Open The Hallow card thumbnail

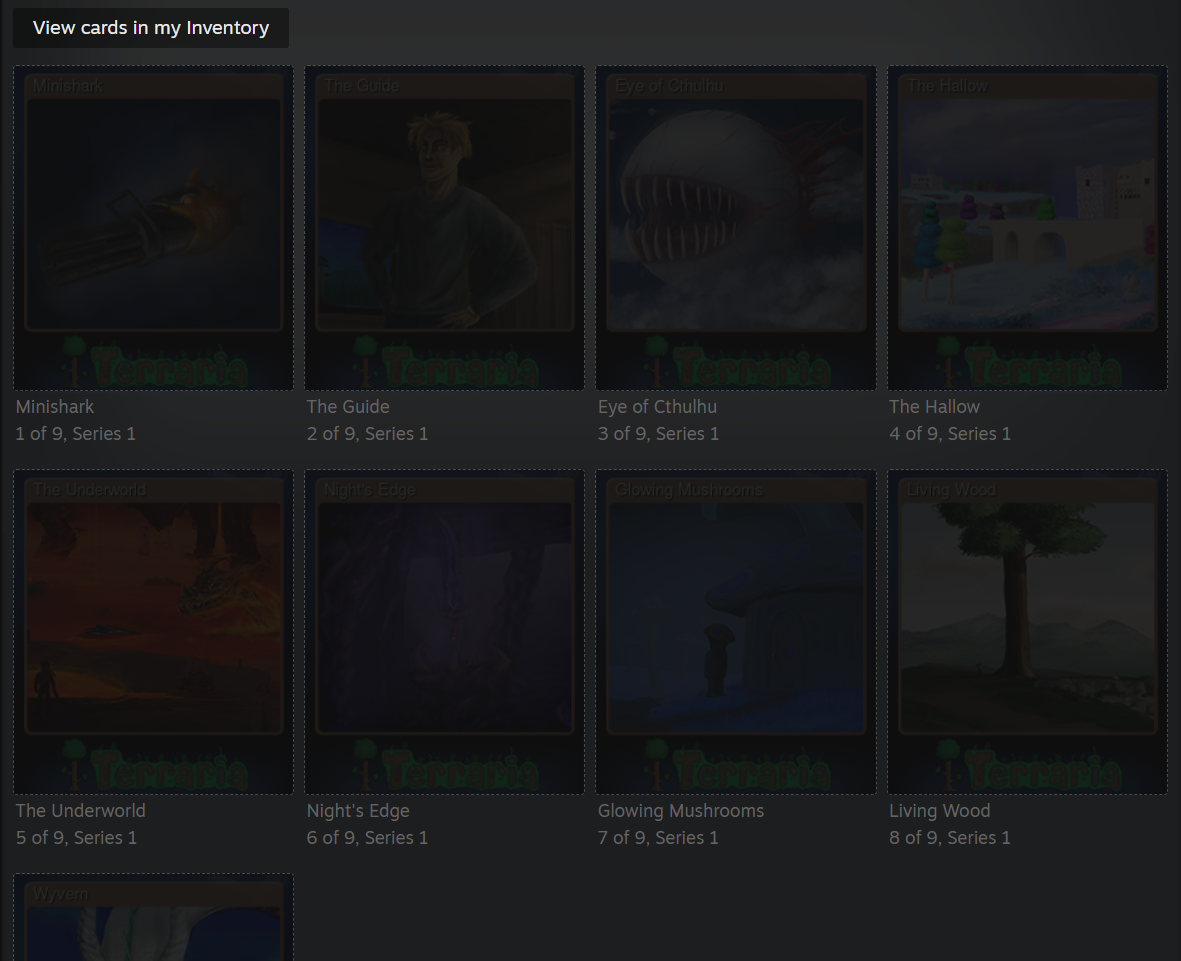point(1027,227)
